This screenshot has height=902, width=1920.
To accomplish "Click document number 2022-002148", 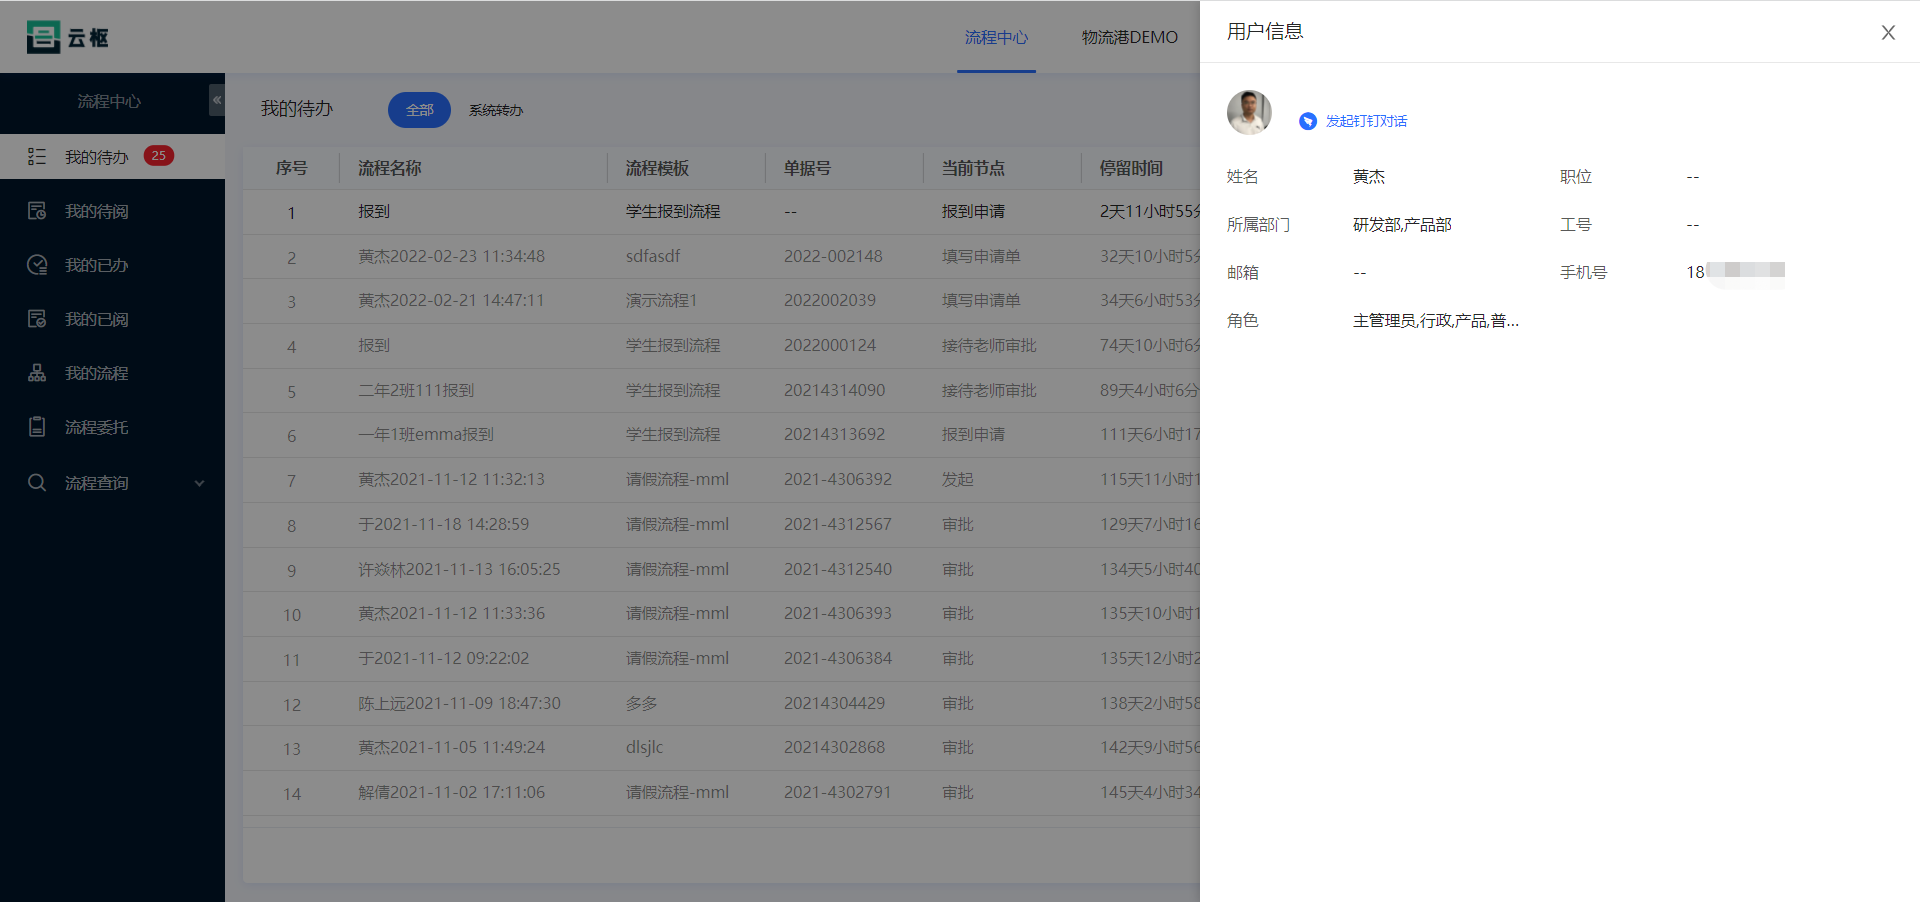I will [x=833, y=257].
